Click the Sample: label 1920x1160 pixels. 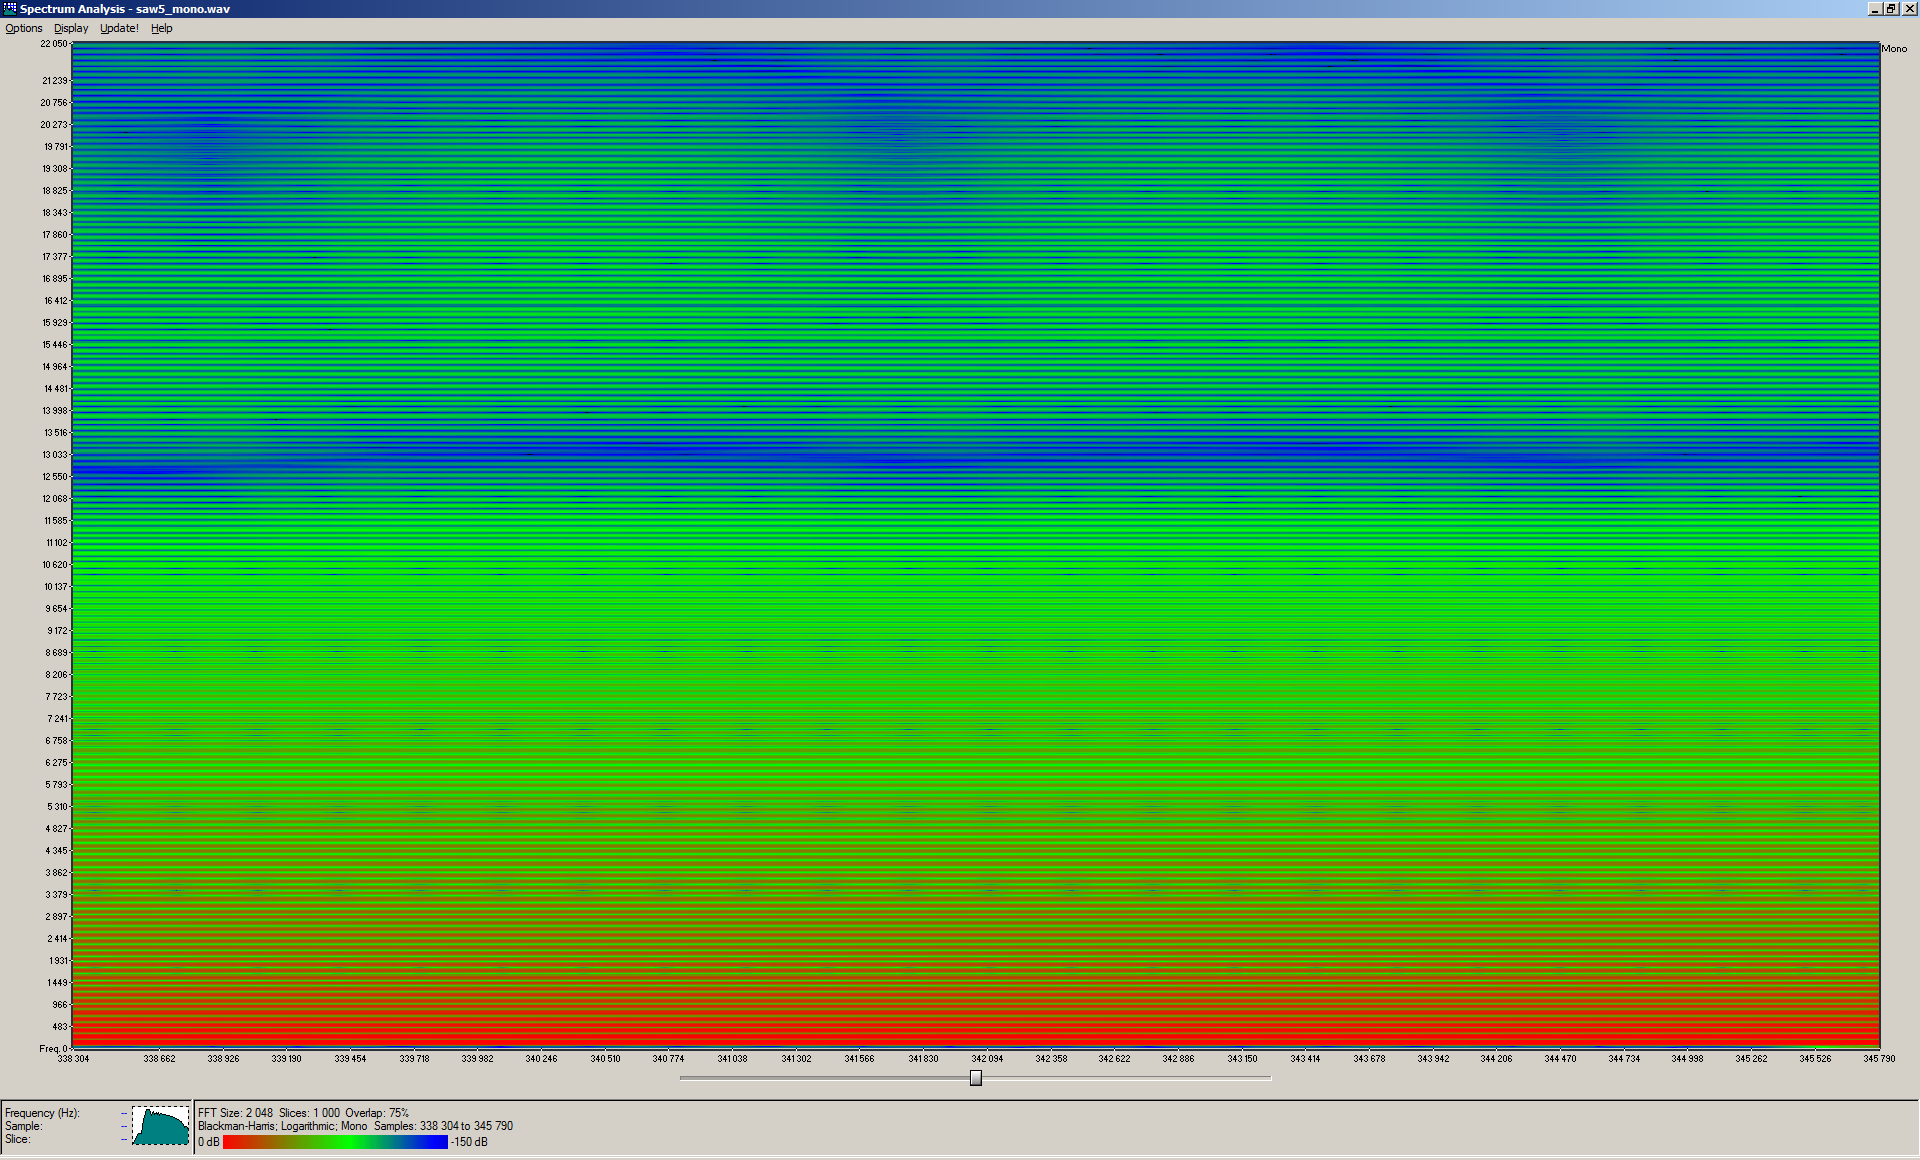pyautogui.click(x=24, y=1126)
